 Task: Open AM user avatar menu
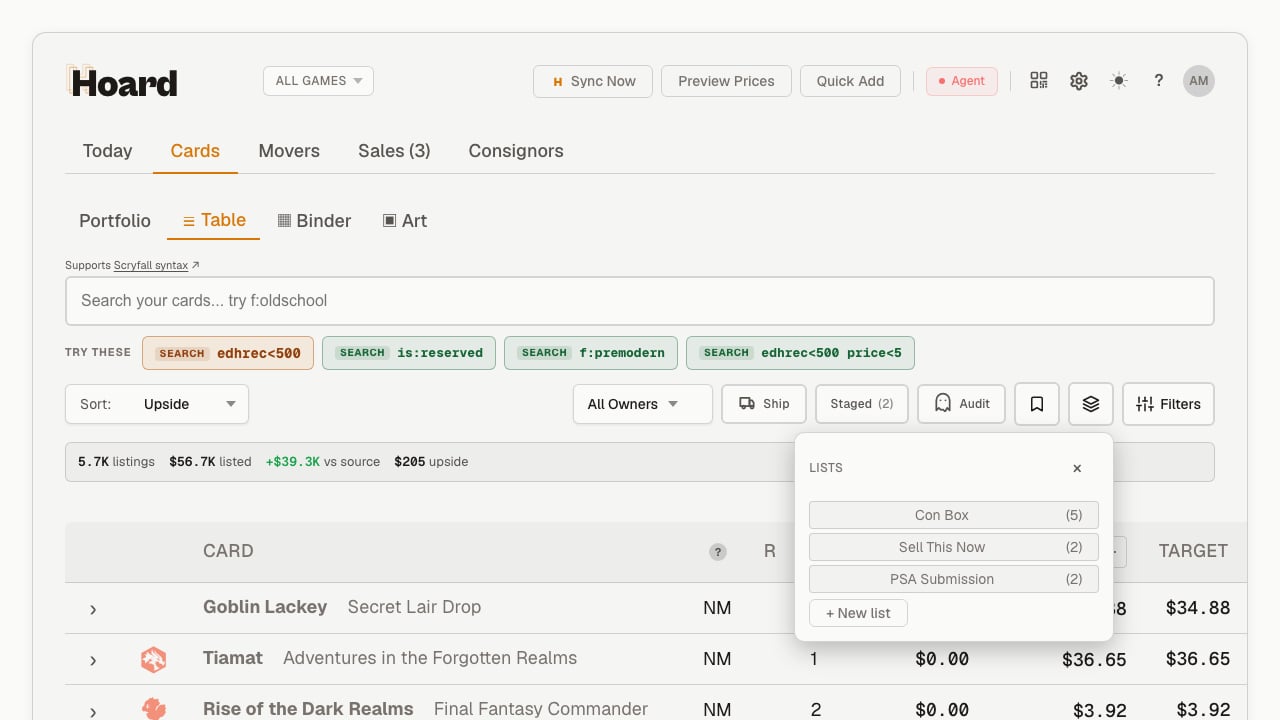[x=1199, y=81]
